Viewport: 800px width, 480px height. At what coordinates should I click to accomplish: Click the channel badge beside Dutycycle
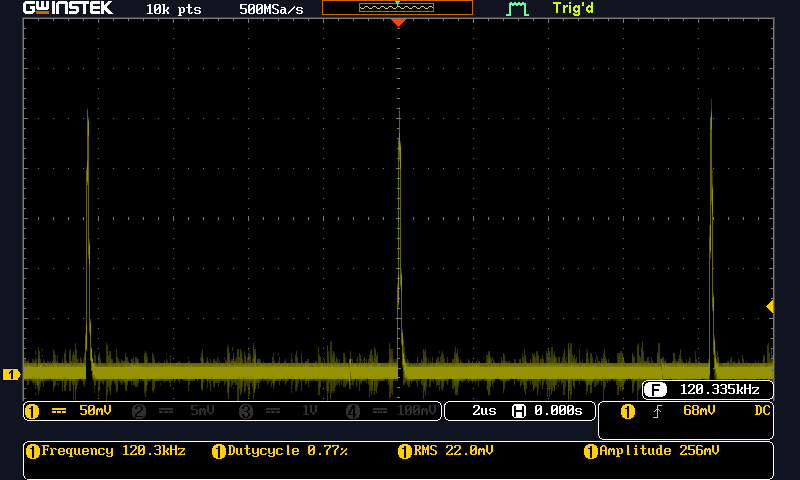[x=219, y=452]
